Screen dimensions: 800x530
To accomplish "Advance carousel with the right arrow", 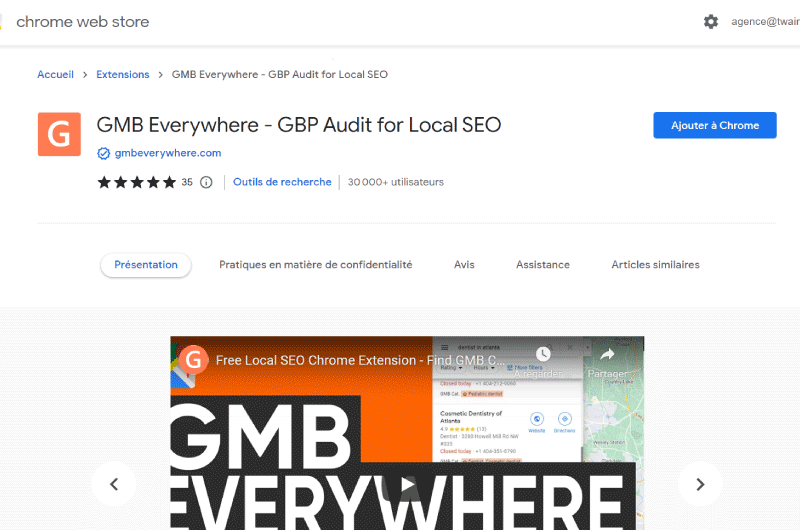I will point(699,484).
